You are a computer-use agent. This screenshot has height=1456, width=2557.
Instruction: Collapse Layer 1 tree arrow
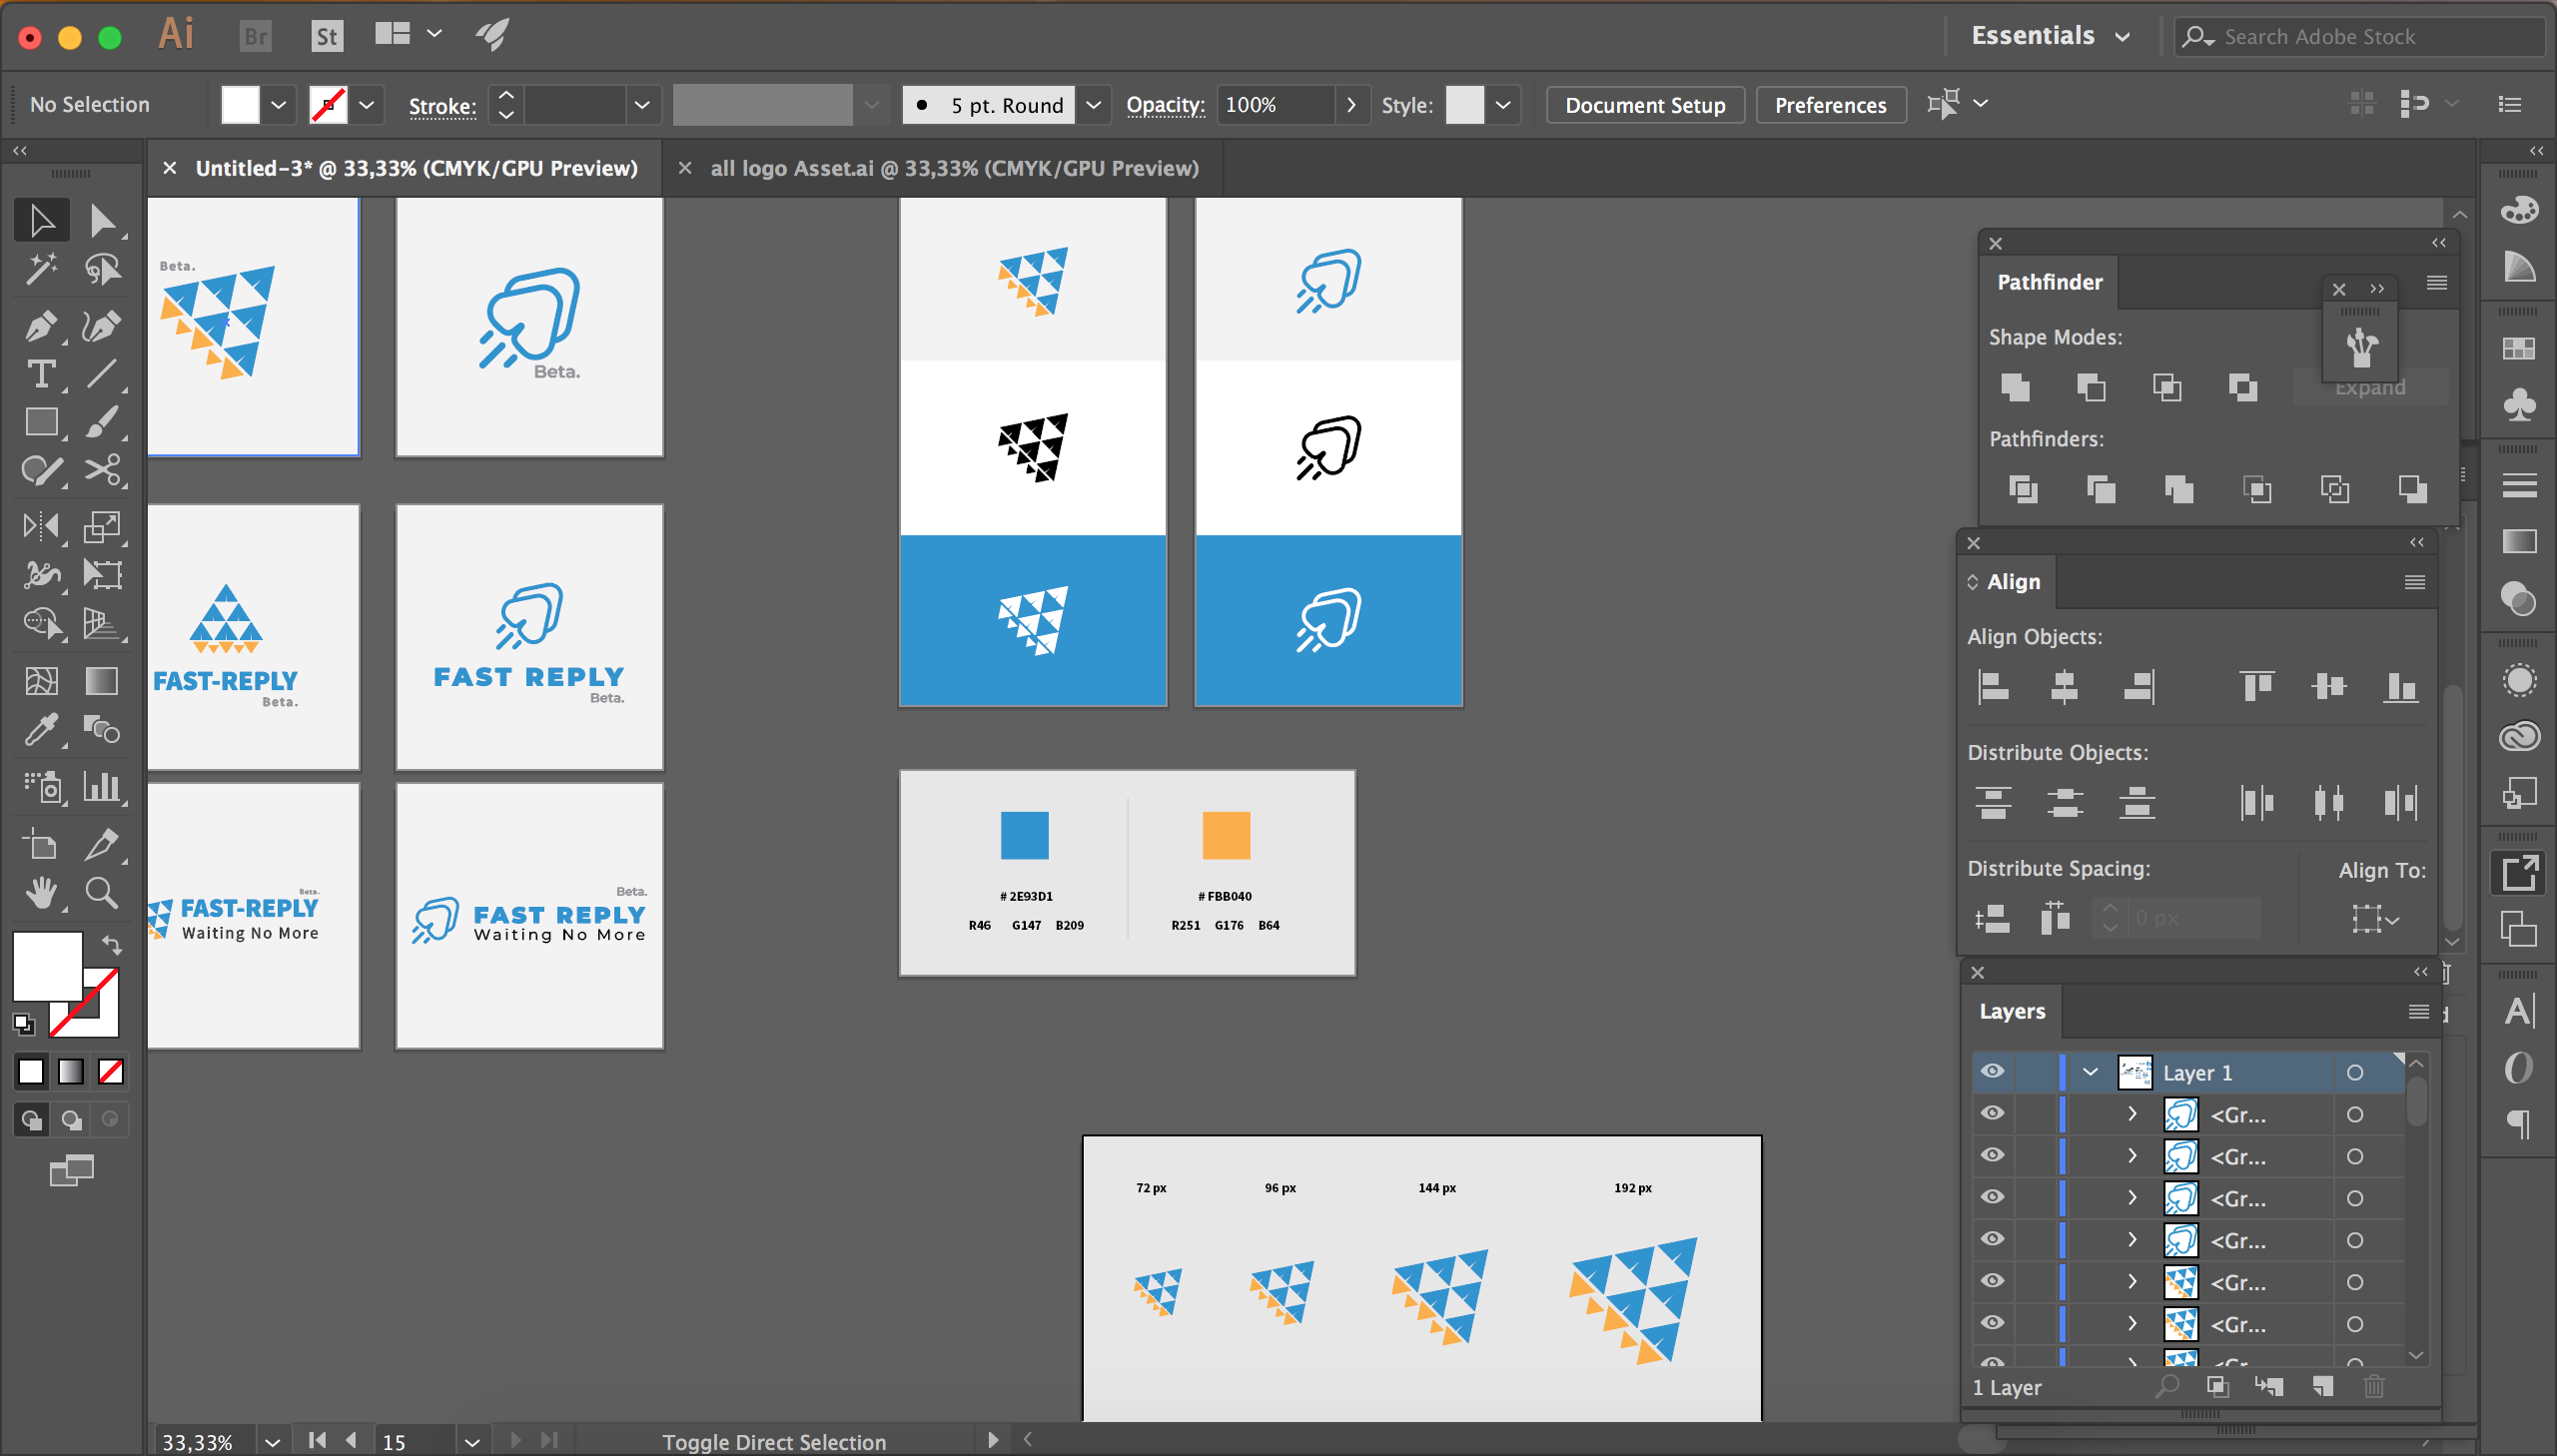tap(2090, 1072)
